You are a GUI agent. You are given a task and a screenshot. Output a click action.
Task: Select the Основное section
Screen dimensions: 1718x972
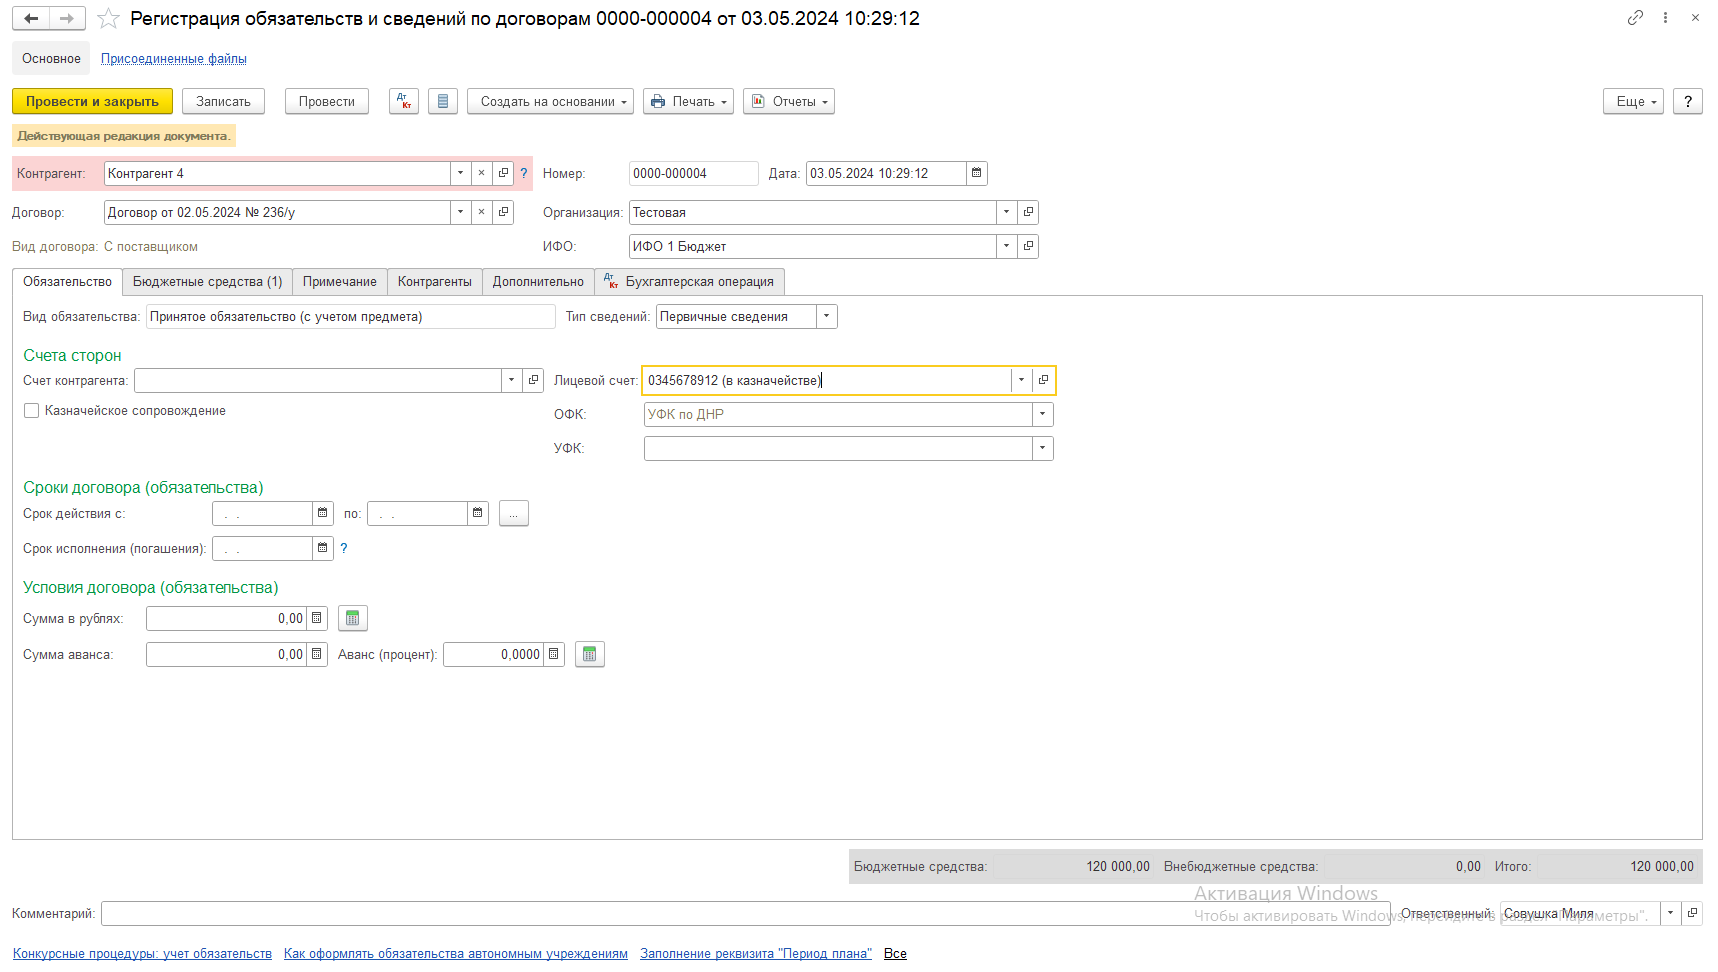pos(51,58)
